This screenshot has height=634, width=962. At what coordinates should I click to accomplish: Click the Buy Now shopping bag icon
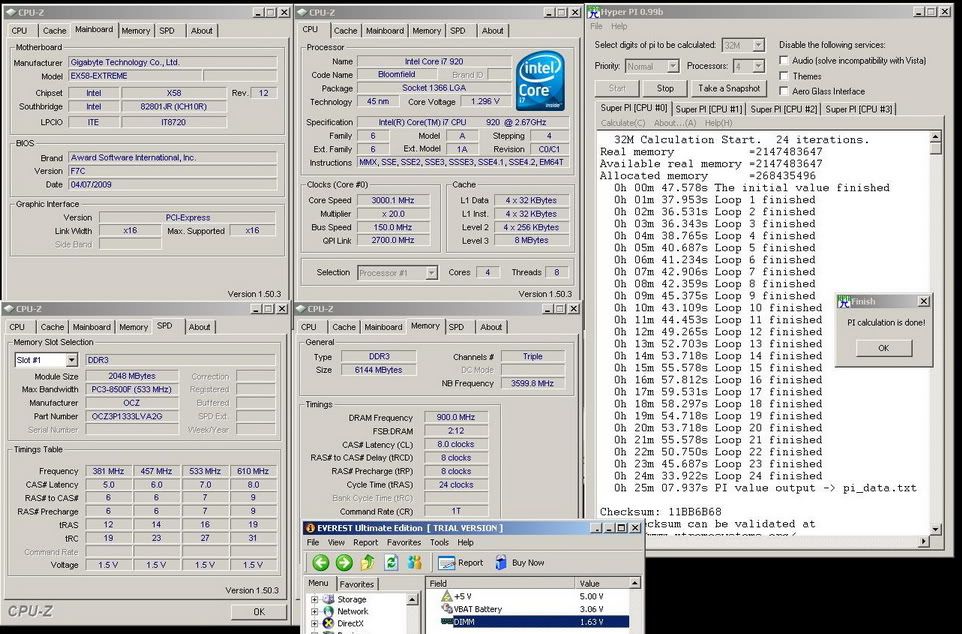pos(502,563)
